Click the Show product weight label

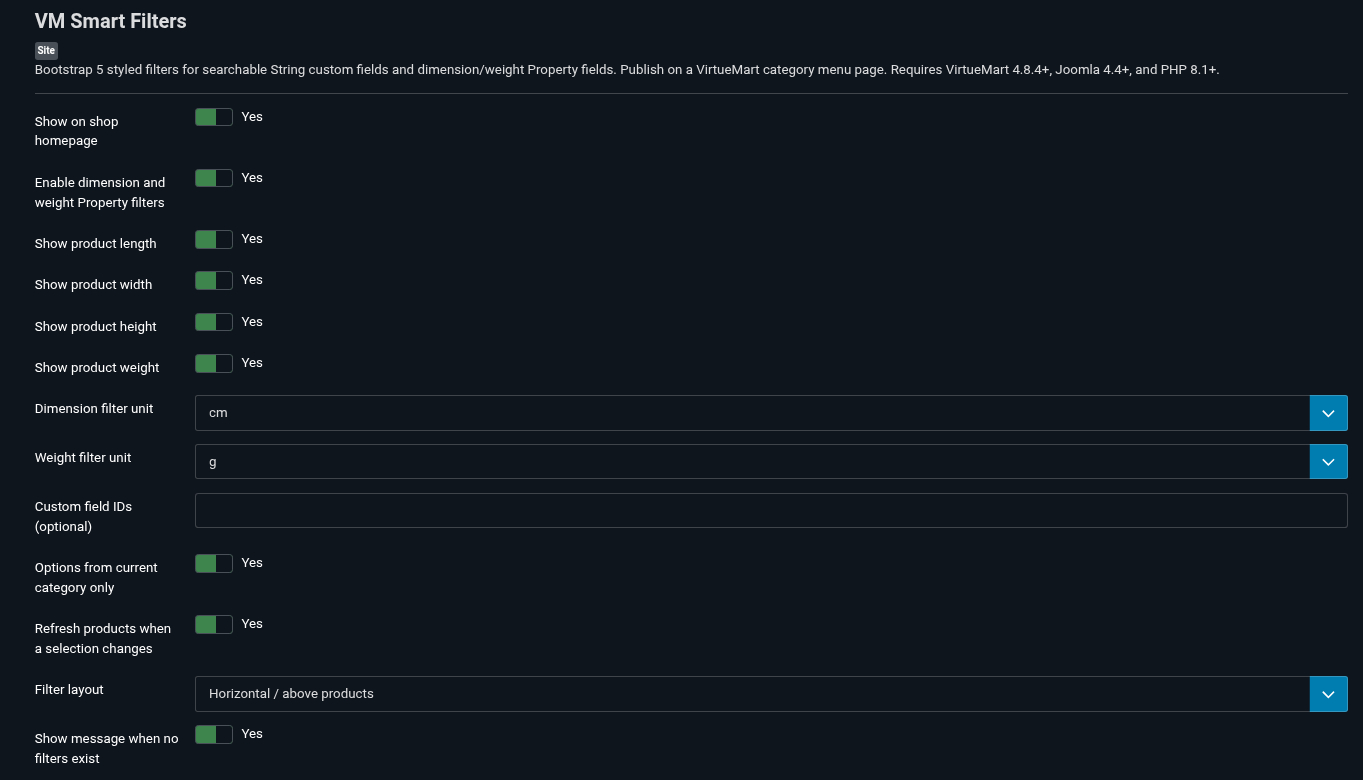[97, 367]
